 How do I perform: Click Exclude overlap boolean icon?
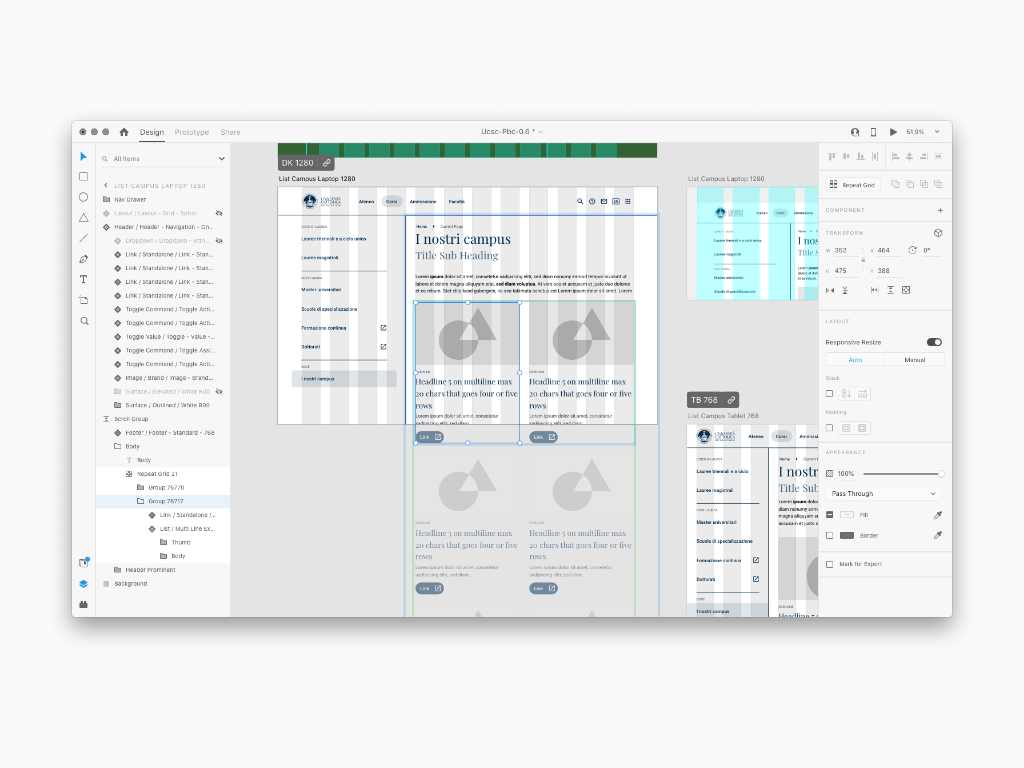coord(938,184)
